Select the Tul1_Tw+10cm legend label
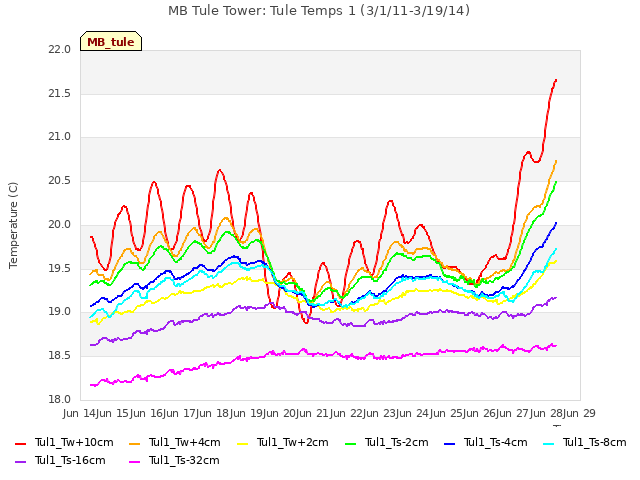 [74, 442]
